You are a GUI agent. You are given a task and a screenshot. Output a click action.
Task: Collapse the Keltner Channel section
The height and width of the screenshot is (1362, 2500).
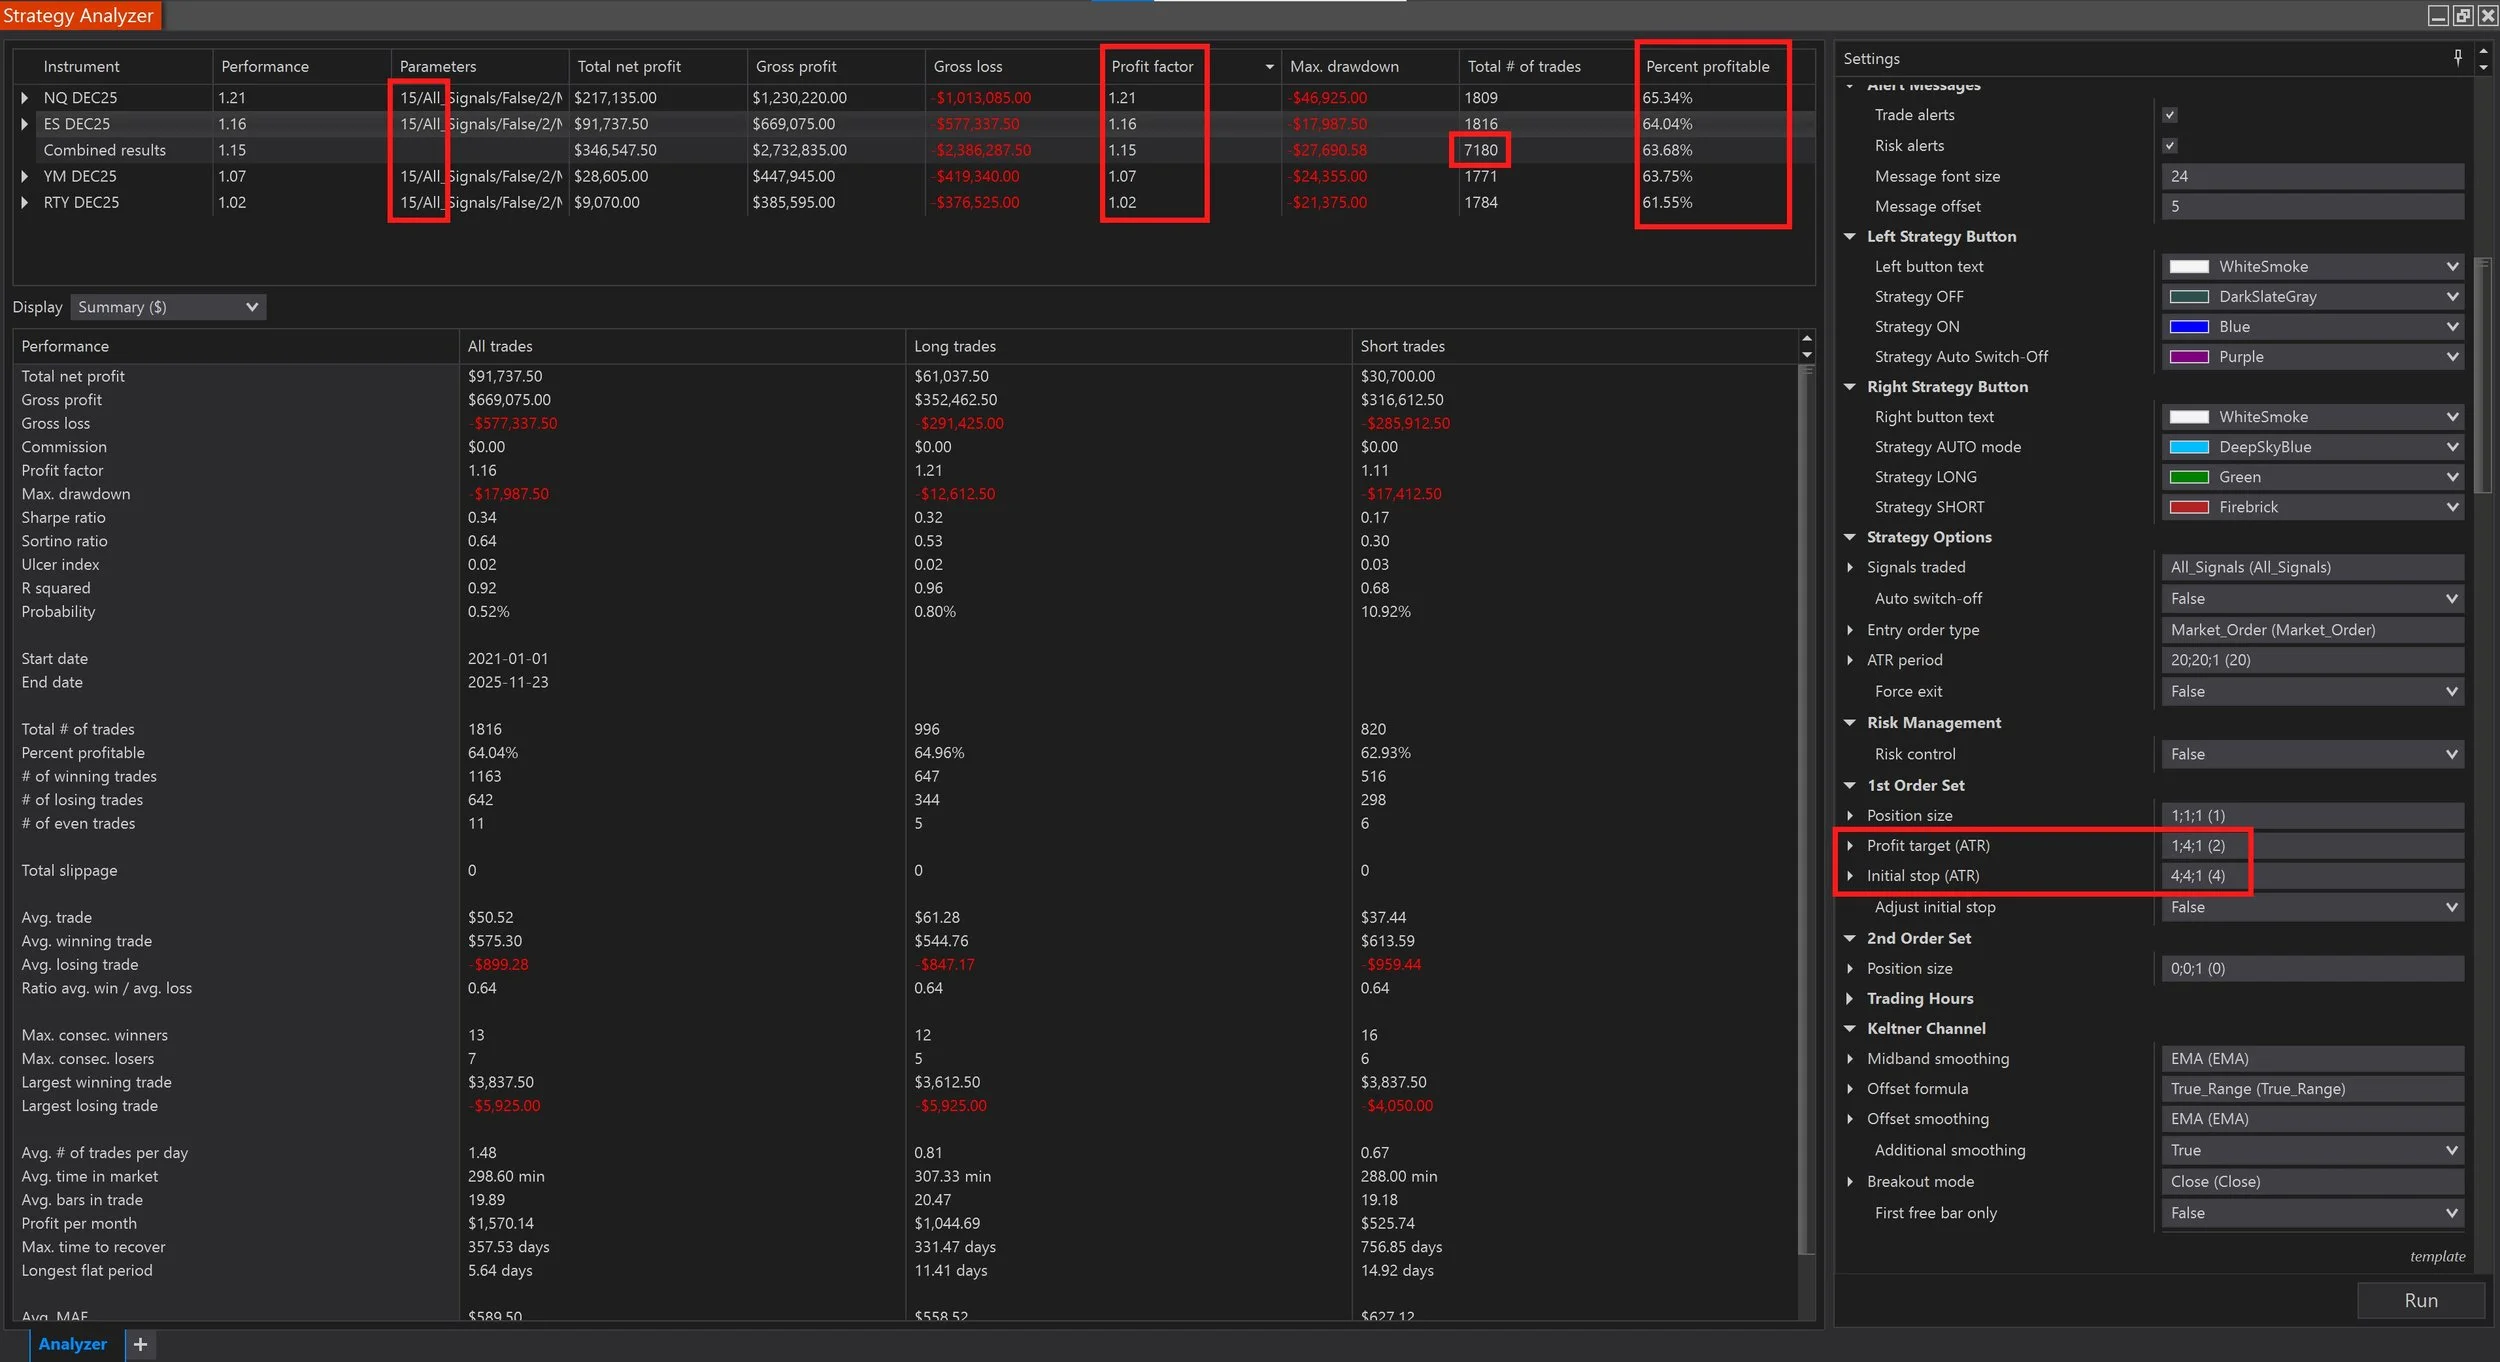[x=1848, y=1028]
